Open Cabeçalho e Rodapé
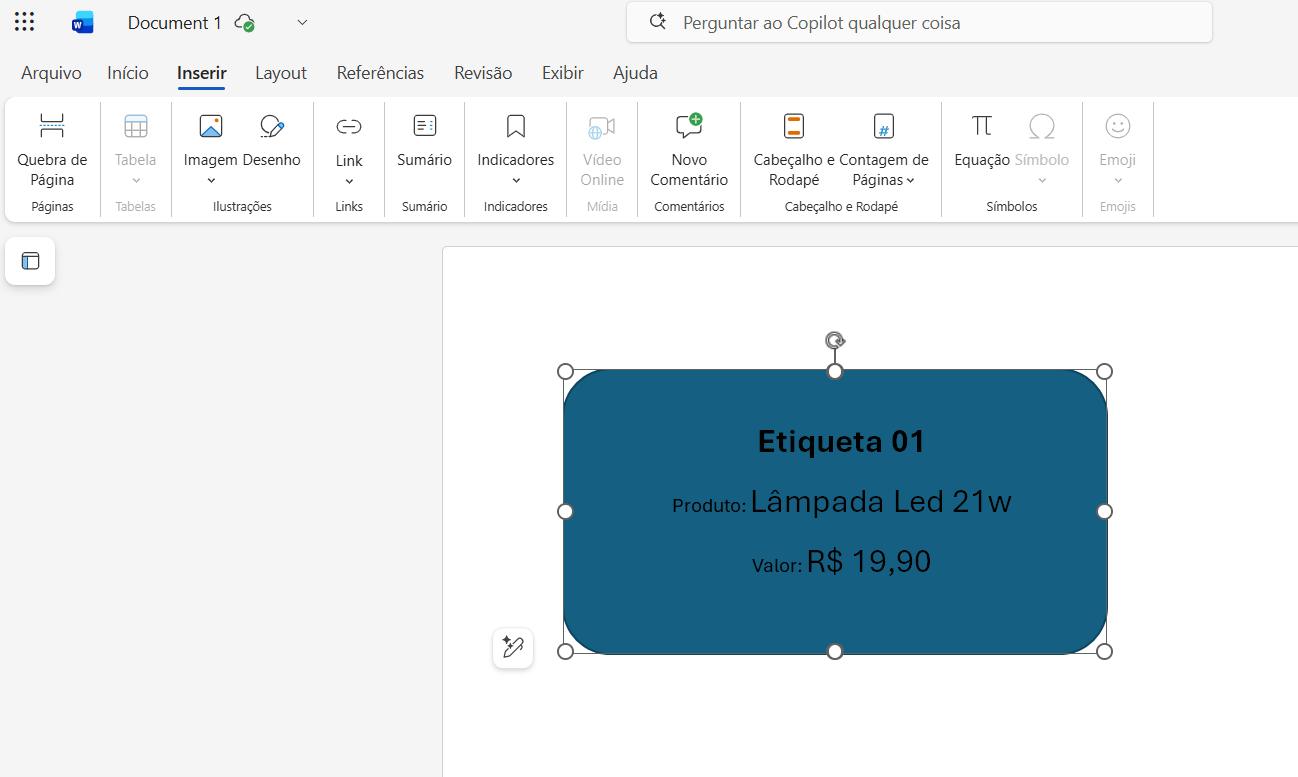The width and height of the screenshot is (1298, 777). point(794,150)
